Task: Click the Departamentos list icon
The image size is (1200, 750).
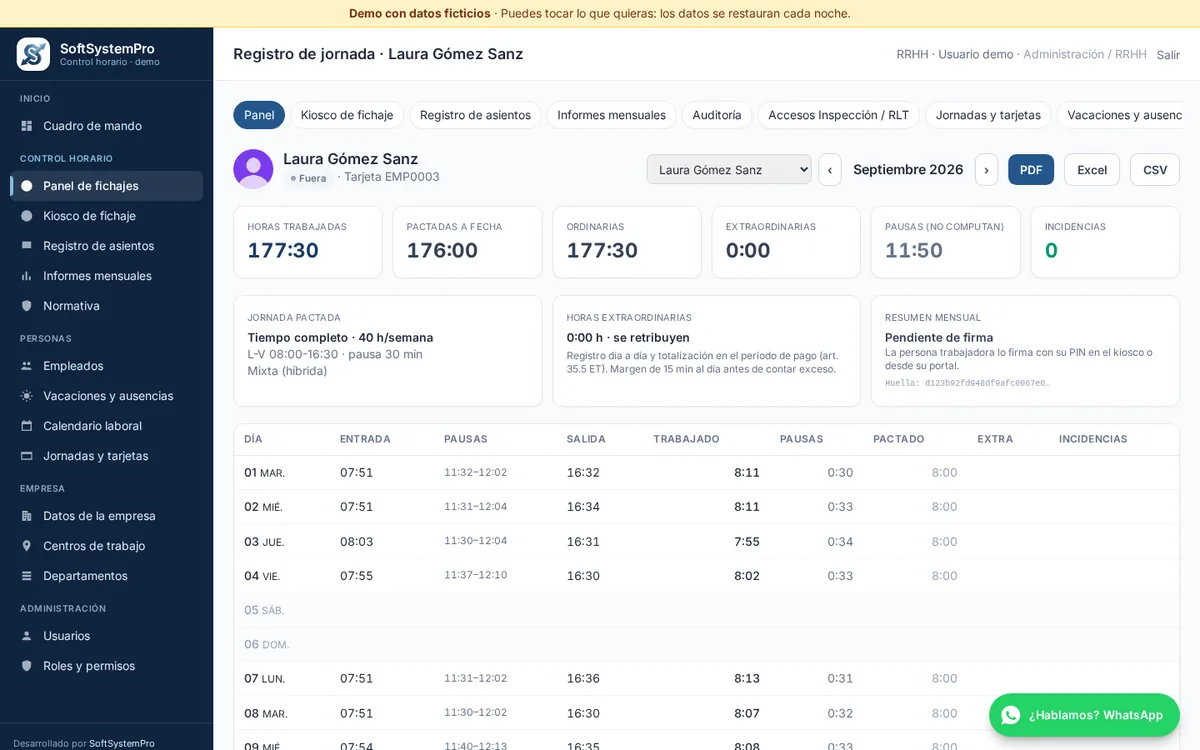Action: [x=26, y=576]
